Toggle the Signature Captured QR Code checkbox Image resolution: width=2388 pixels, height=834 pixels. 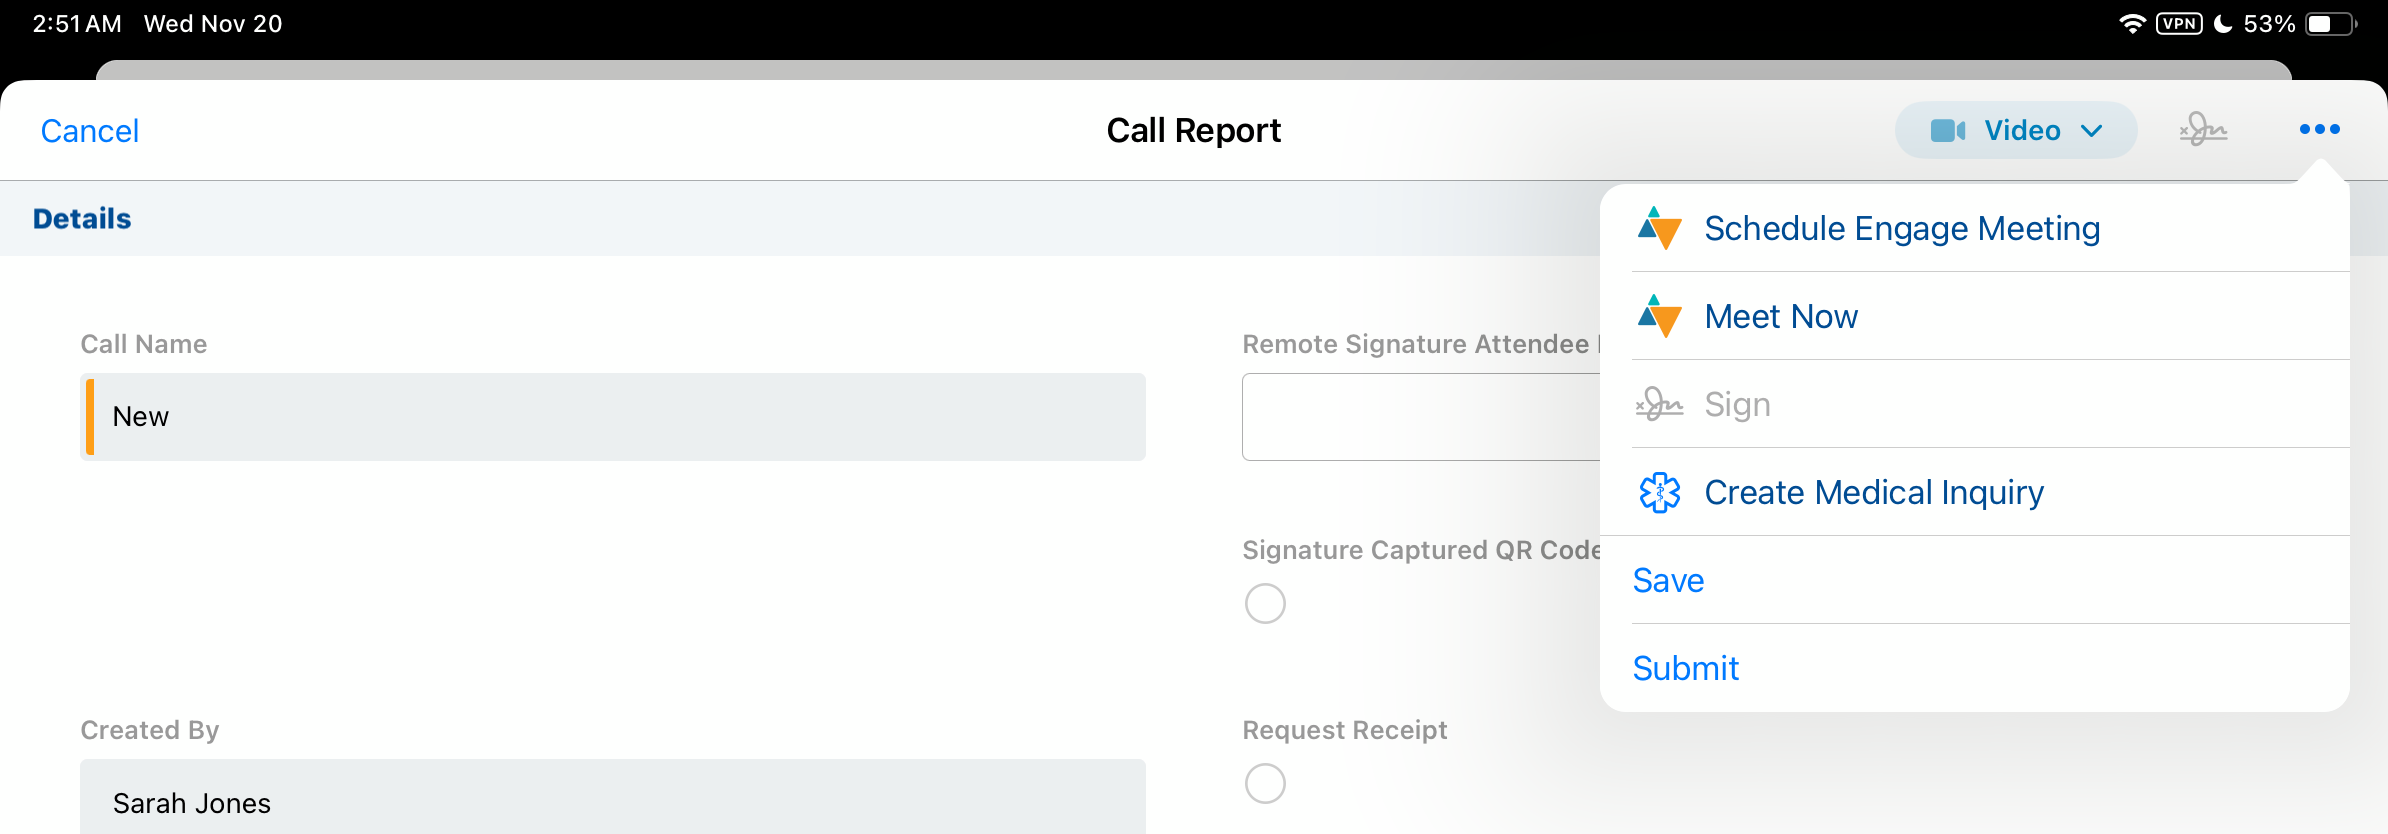(1265, 604)
